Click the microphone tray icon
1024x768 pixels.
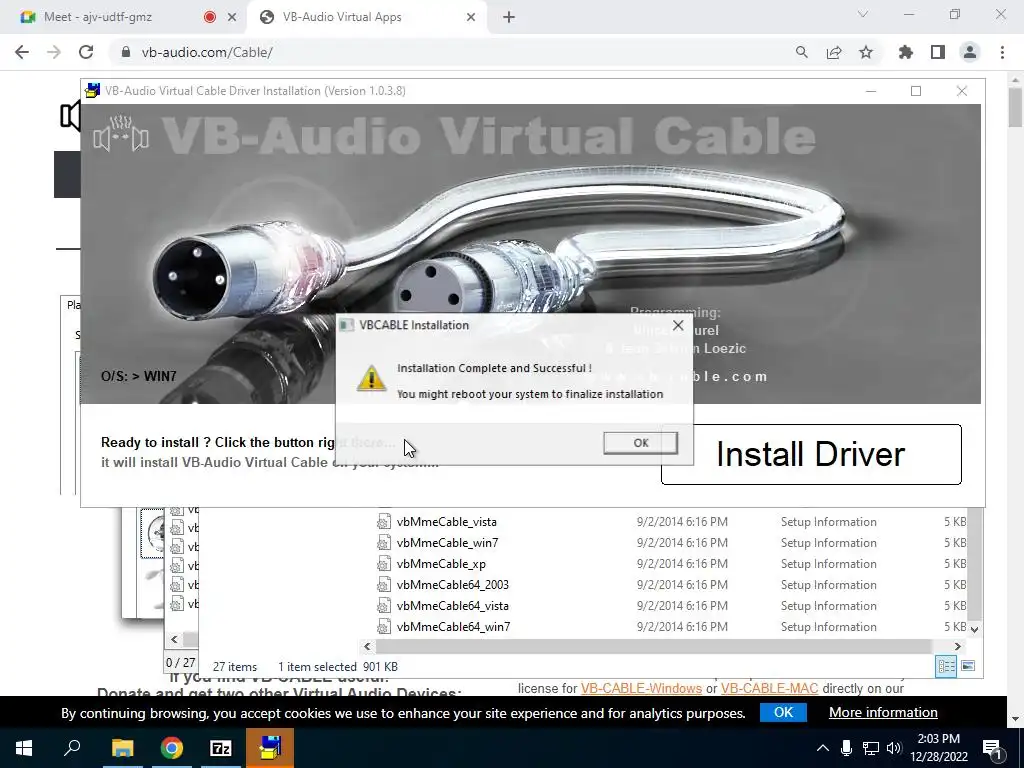coord(846,748)
